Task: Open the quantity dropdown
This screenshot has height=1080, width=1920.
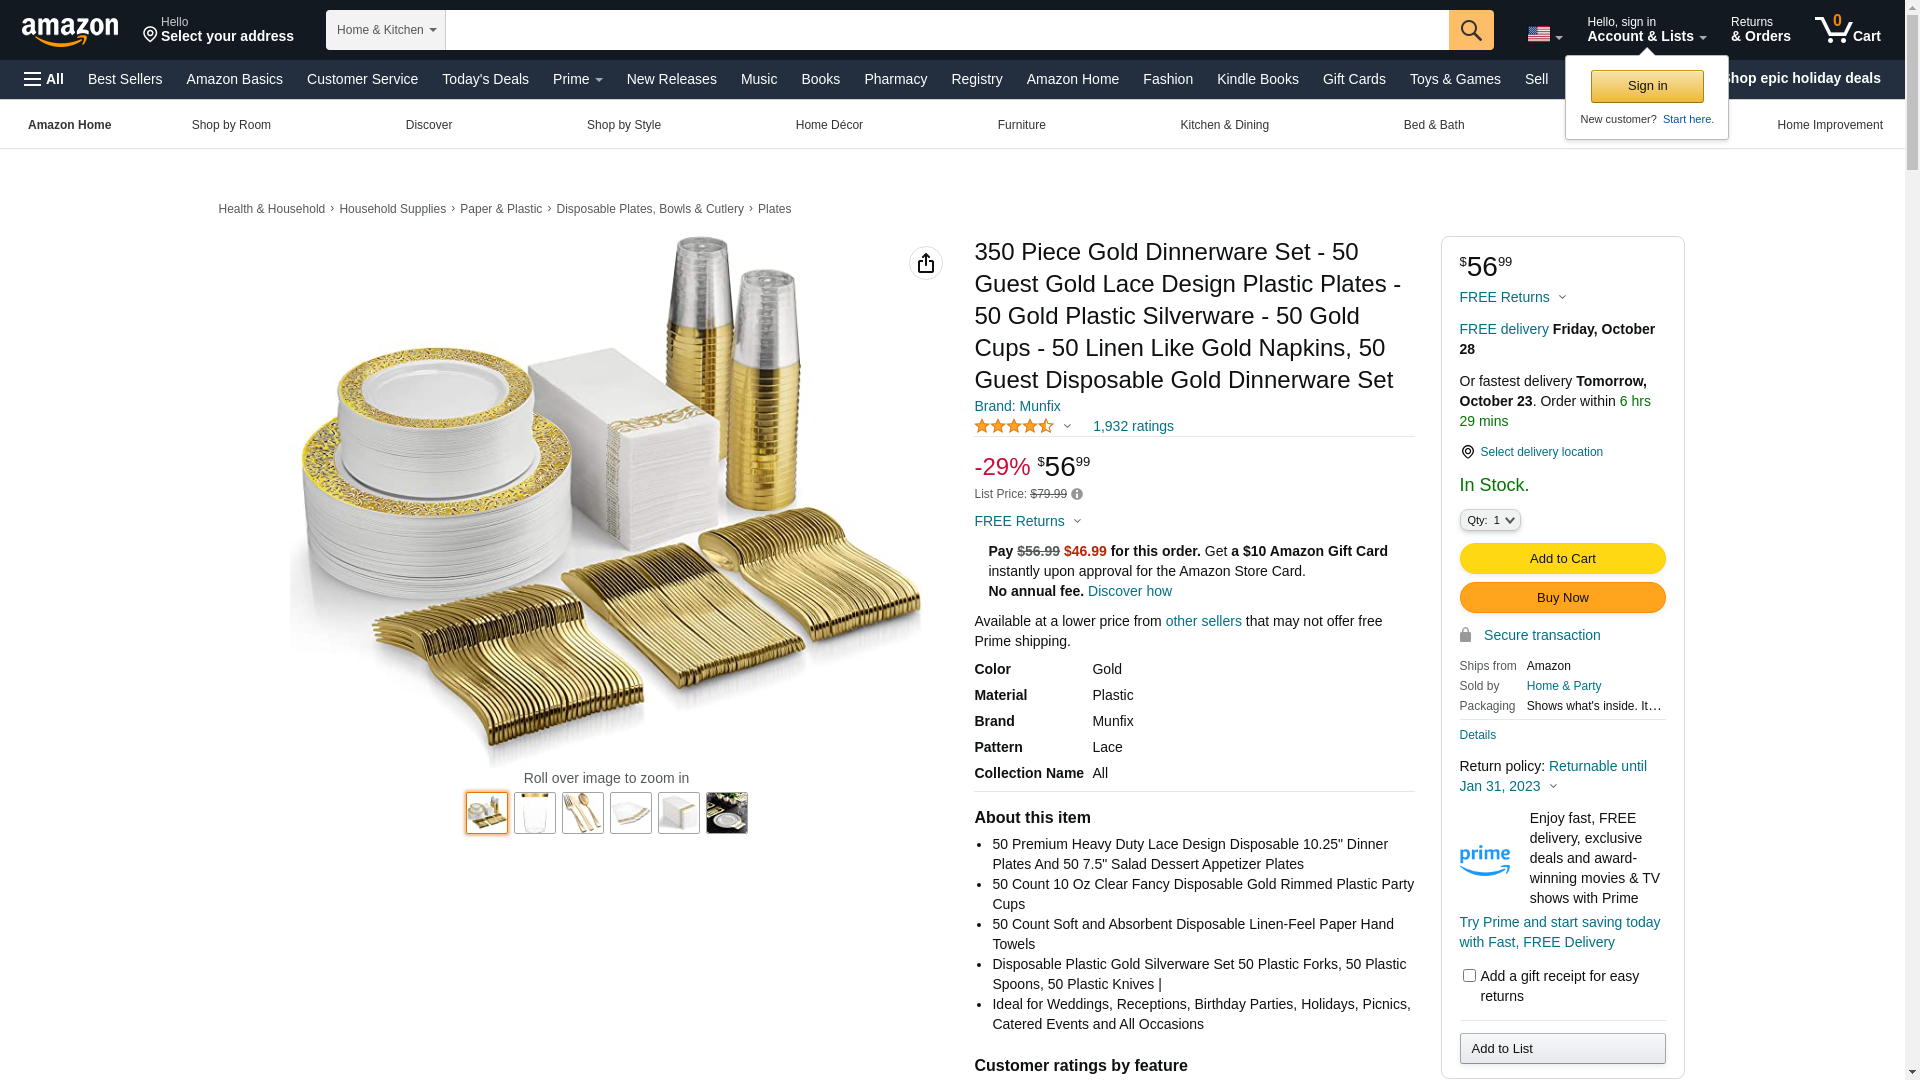Action: 1490,520
